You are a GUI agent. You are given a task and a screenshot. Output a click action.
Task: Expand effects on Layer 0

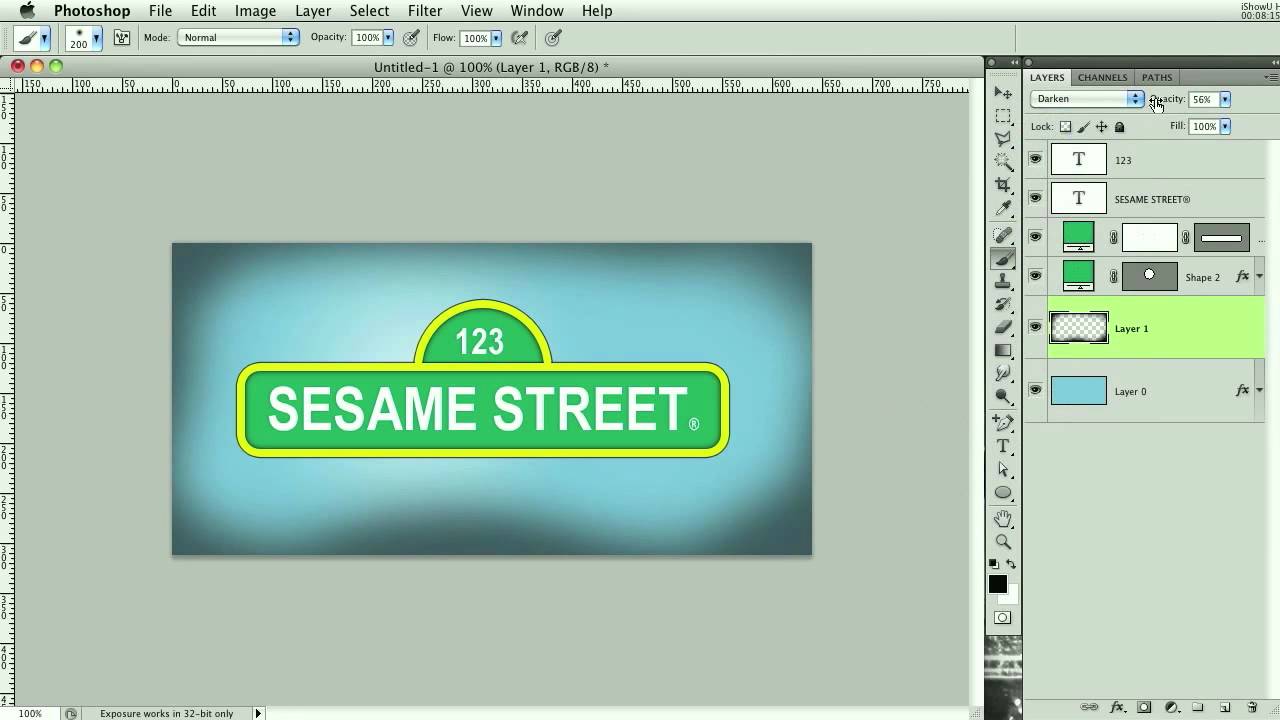[1260, 391]
